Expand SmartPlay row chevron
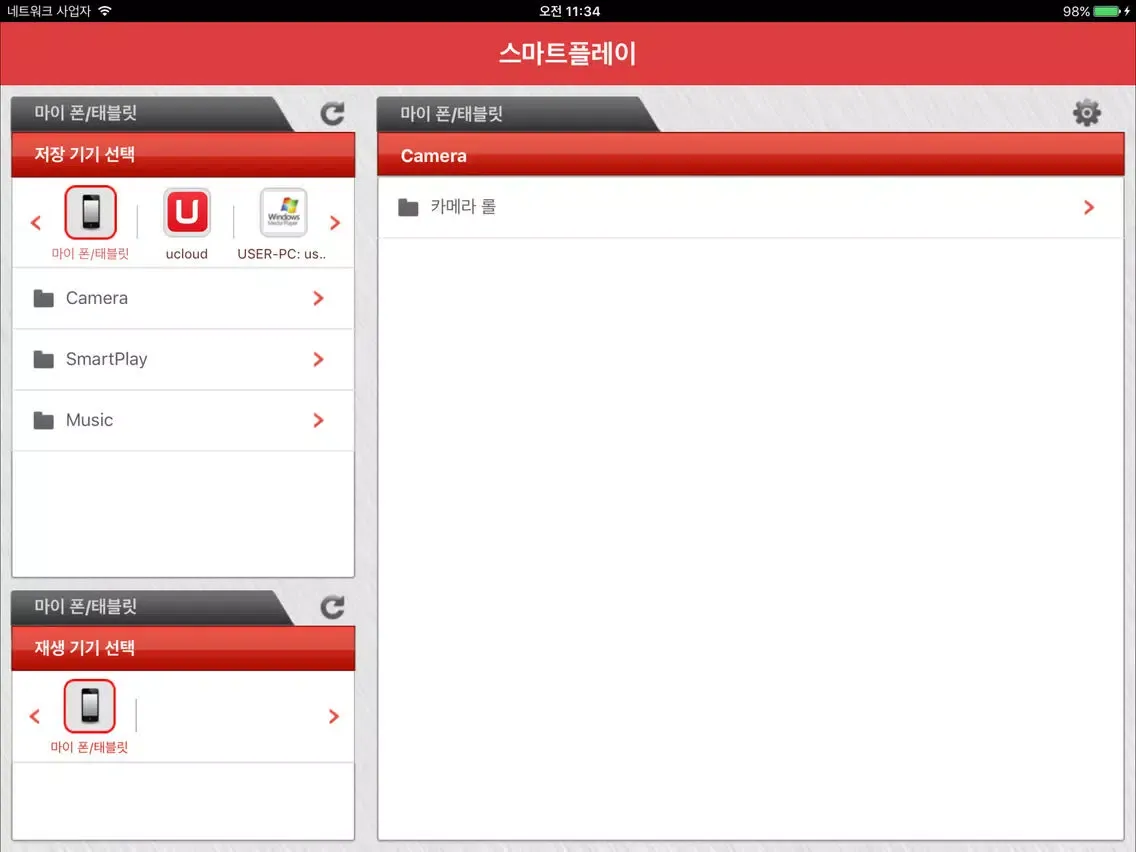 coord(319,359)
